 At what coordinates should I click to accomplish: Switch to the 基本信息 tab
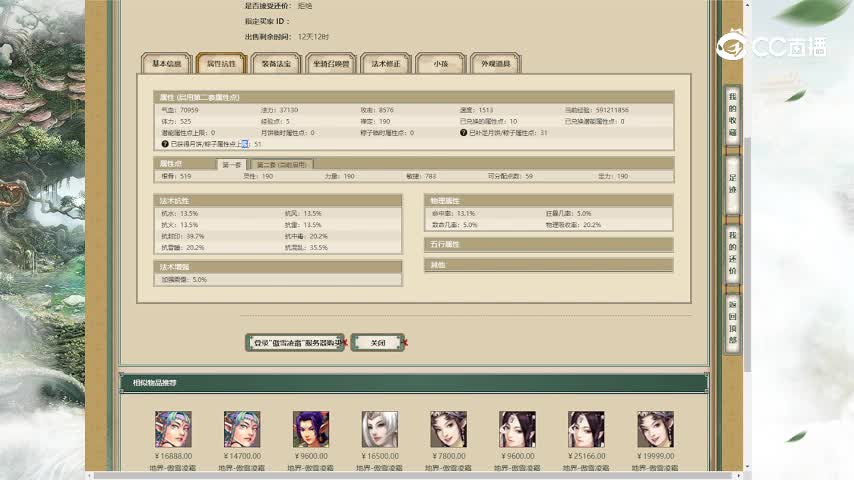pos(167,63)
